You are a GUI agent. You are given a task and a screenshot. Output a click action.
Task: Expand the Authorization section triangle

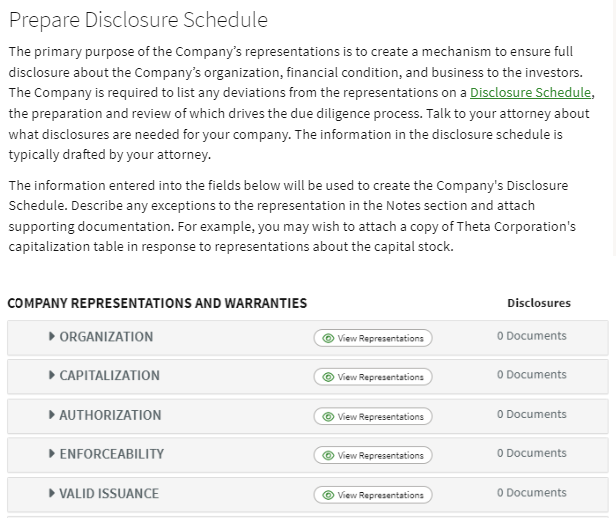click(x=51, y=415)
